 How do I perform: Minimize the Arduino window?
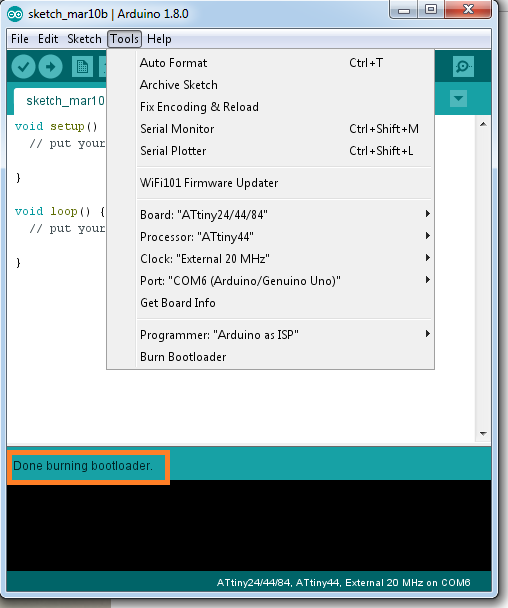[x=404, y=9]
